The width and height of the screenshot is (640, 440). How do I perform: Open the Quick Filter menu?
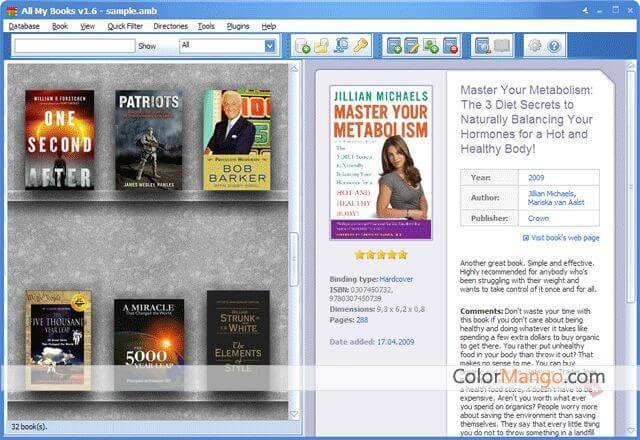click(x=125, y=26)
